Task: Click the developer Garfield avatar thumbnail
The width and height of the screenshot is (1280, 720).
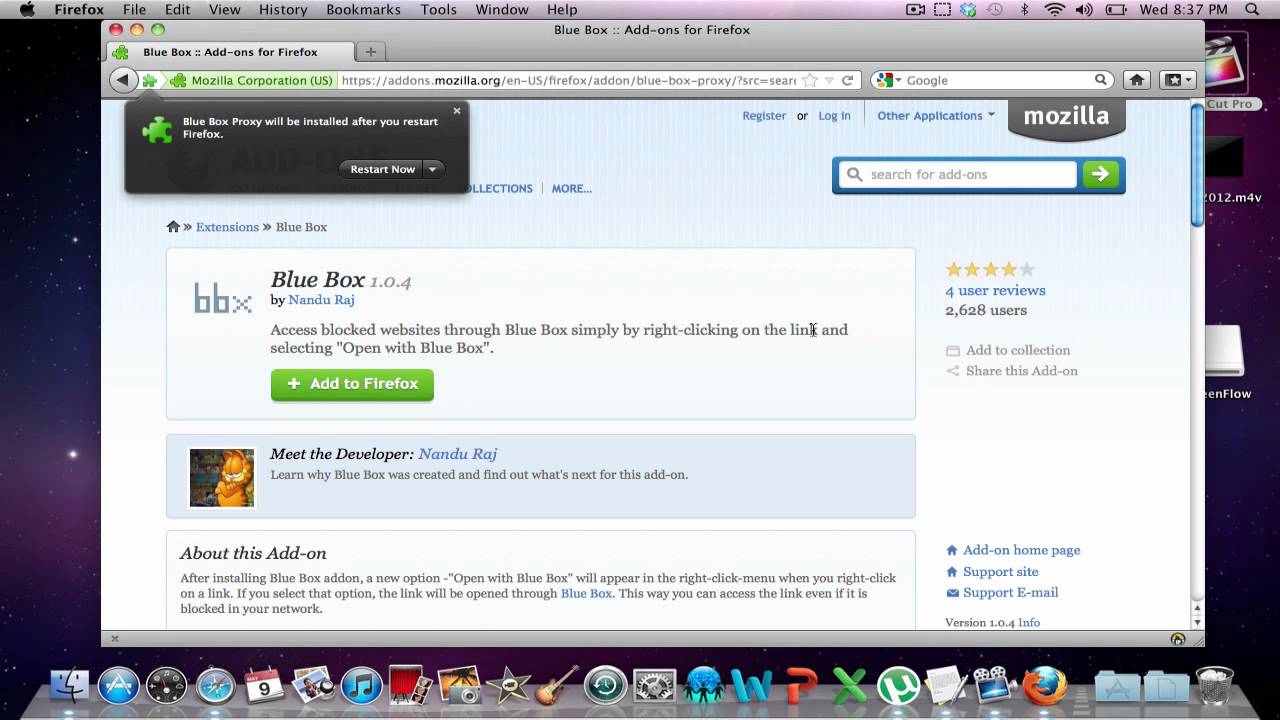Action: [x=222, y=477]
